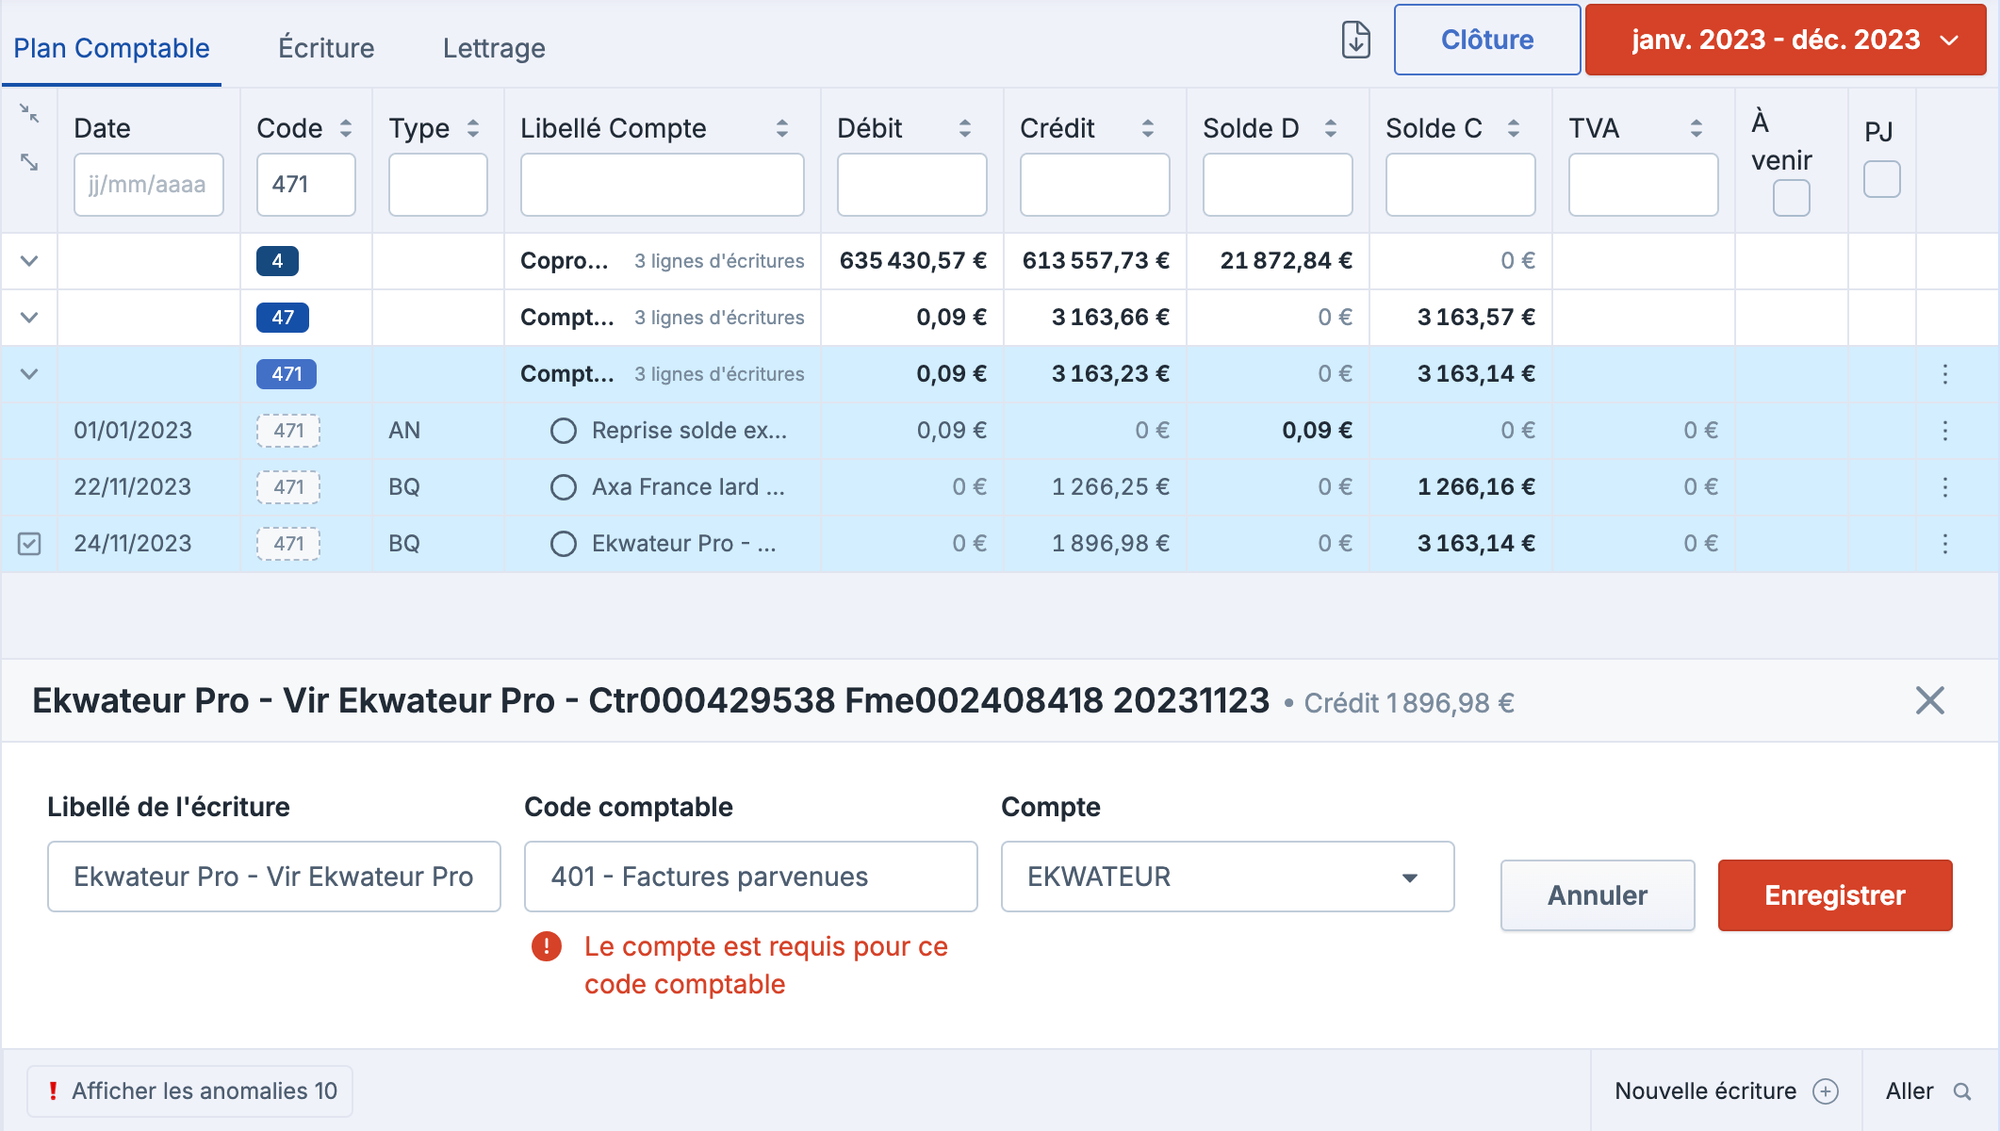Click the blue 47 account code badge

[283, 318]
